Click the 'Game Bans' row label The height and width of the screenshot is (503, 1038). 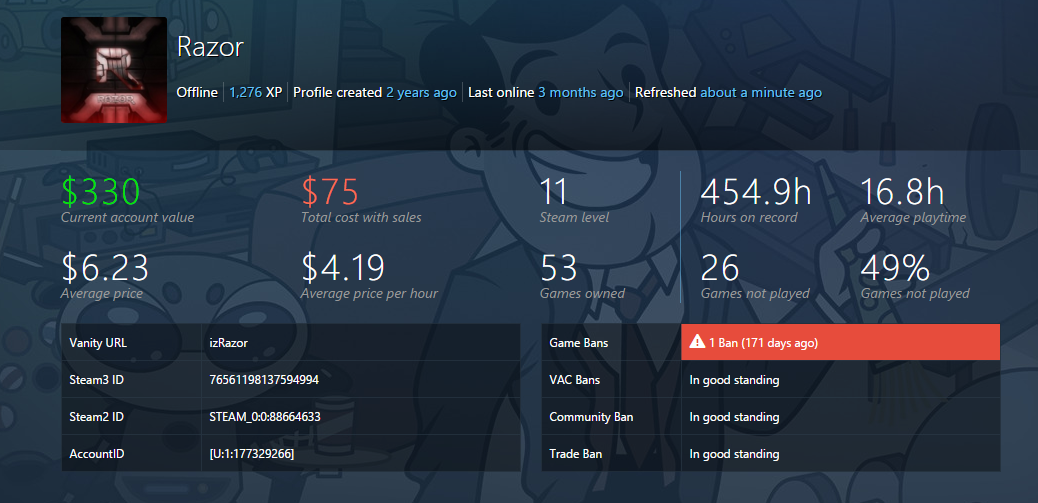click(x=579, y=343)
